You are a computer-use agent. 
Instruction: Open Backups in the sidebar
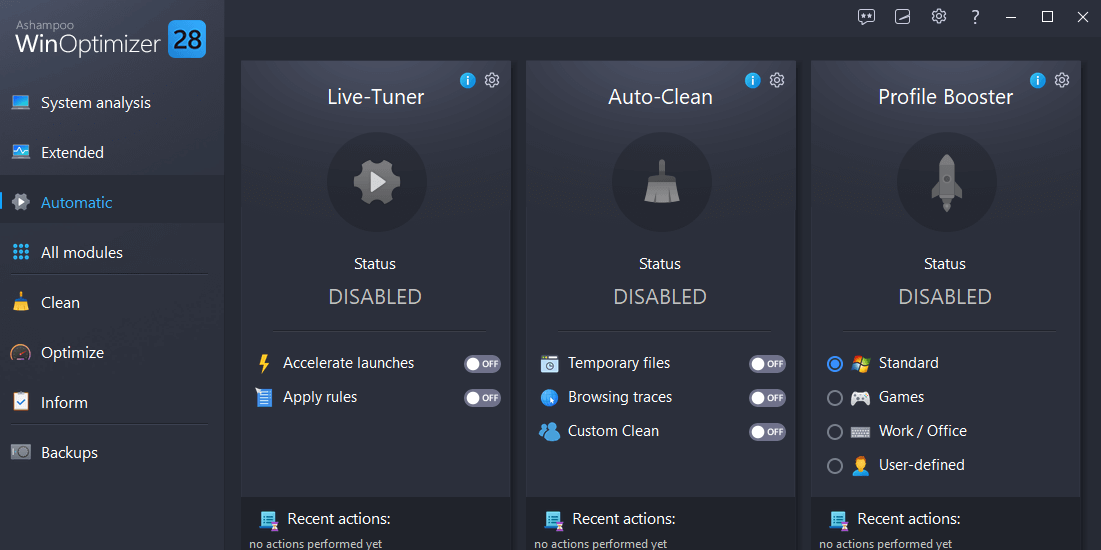(112, 452)
